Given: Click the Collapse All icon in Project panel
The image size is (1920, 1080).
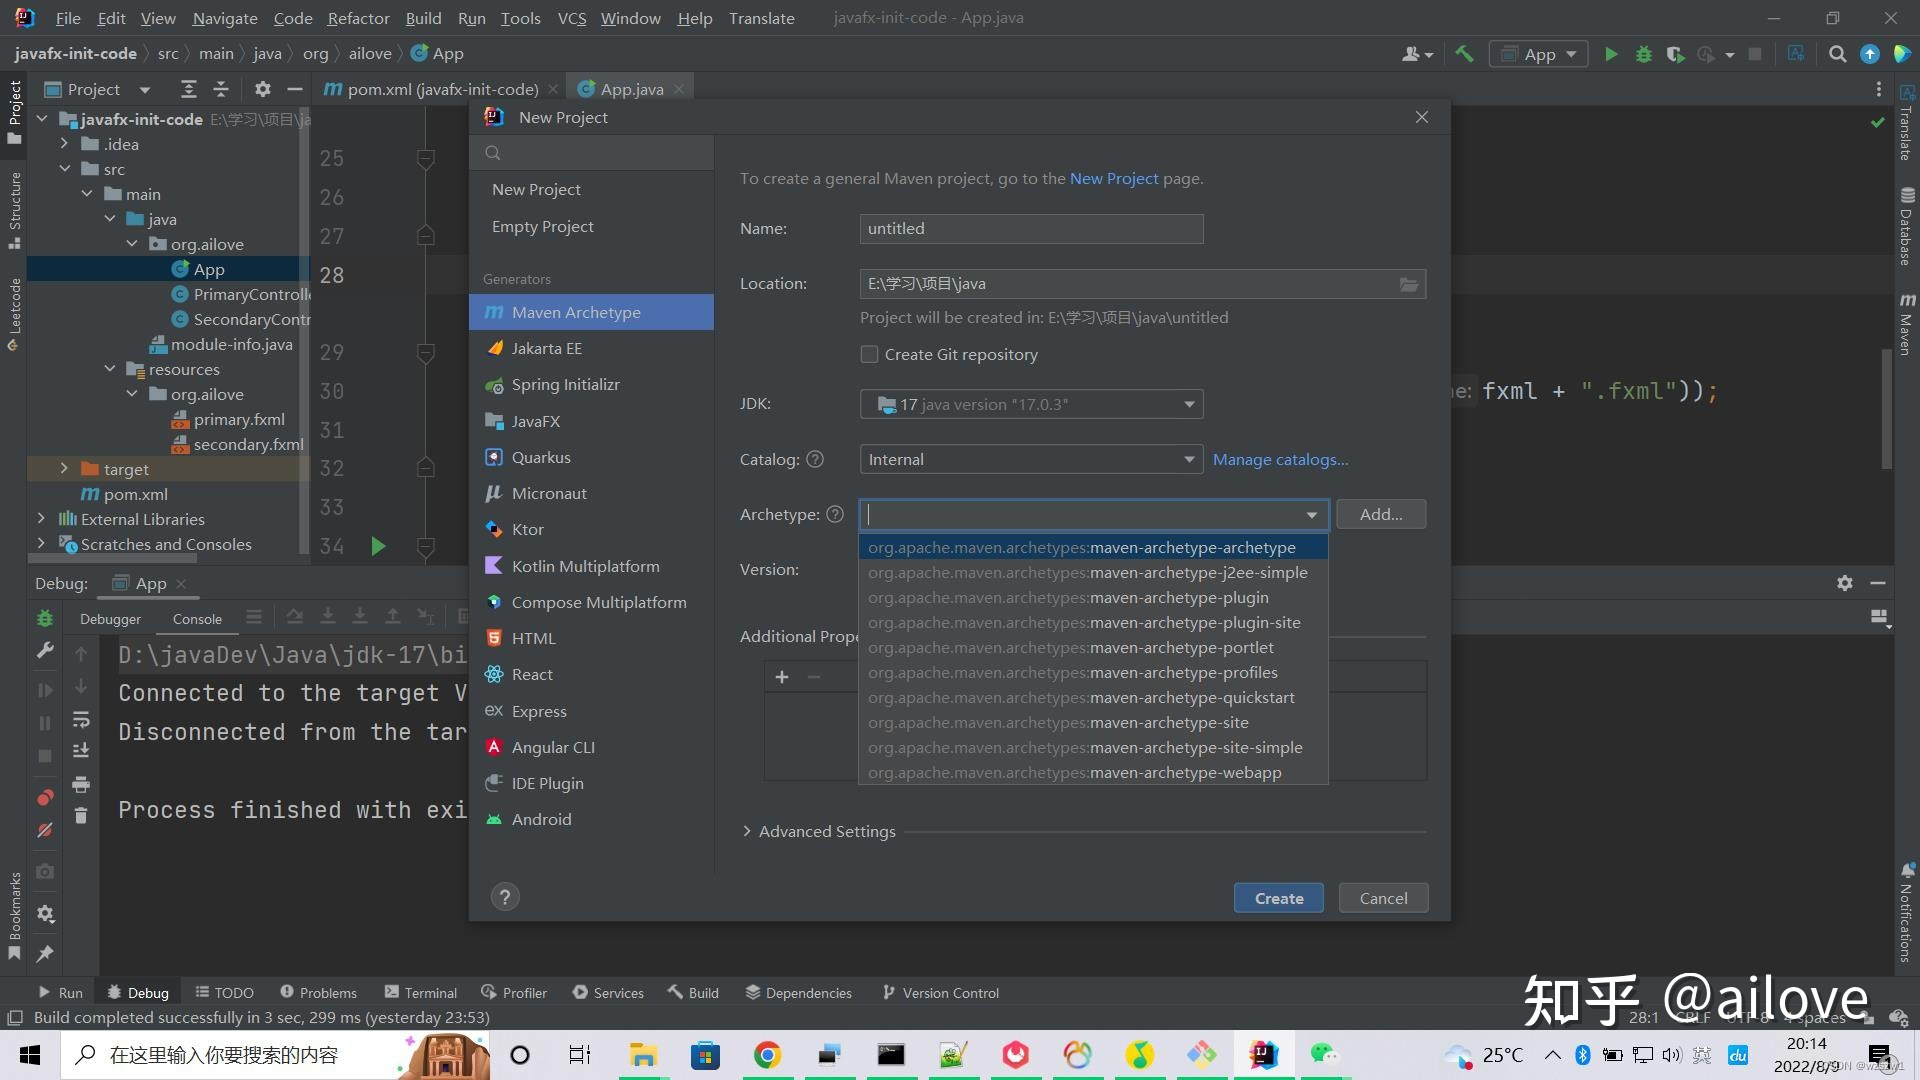Looking at the screenshot, I should click(221, 89).
